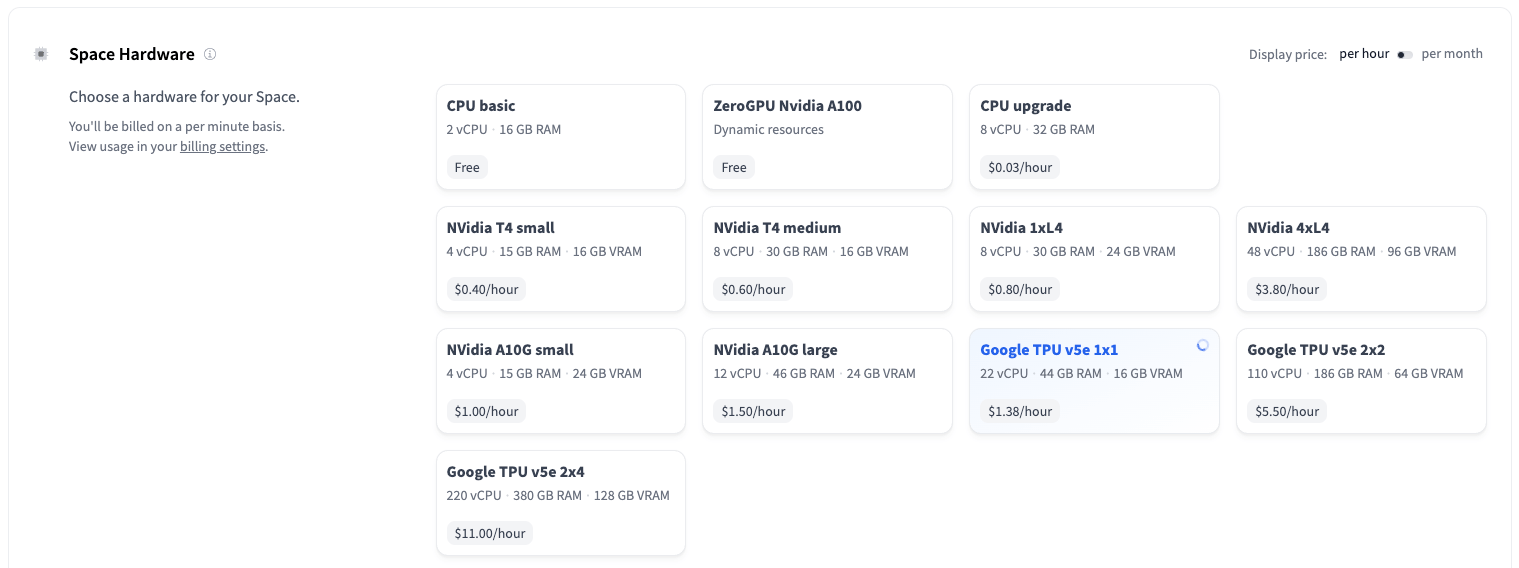Choose the CPU basic hardware option
Viewport: 1519px width, 568px height.
click(560, 137)
